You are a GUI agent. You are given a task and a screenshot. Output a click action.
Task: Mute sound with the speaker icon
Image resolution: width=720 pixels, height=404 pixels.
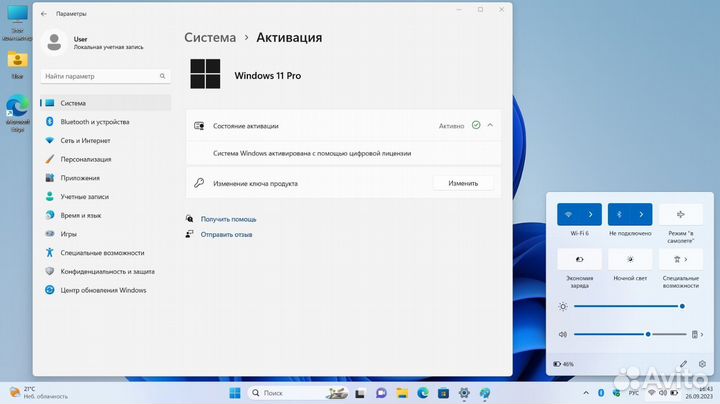pos(562,334)
